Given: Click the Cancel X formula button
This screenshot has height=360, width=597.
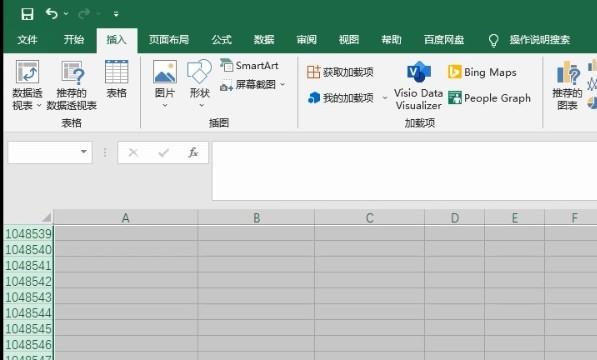Looking at the screenshot, I should click(x=133, y=153).
